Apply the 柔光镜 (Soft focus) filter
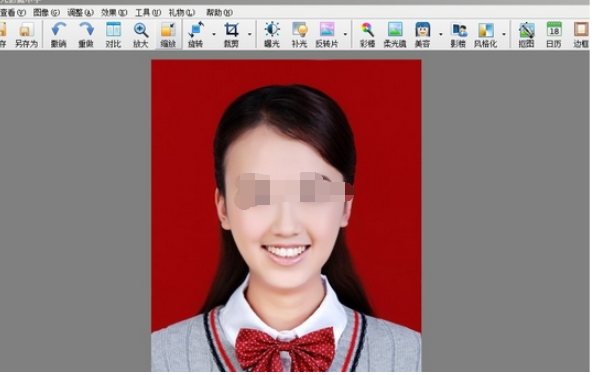The width and height of the screenshot is (609, 375). click(395, 35)
